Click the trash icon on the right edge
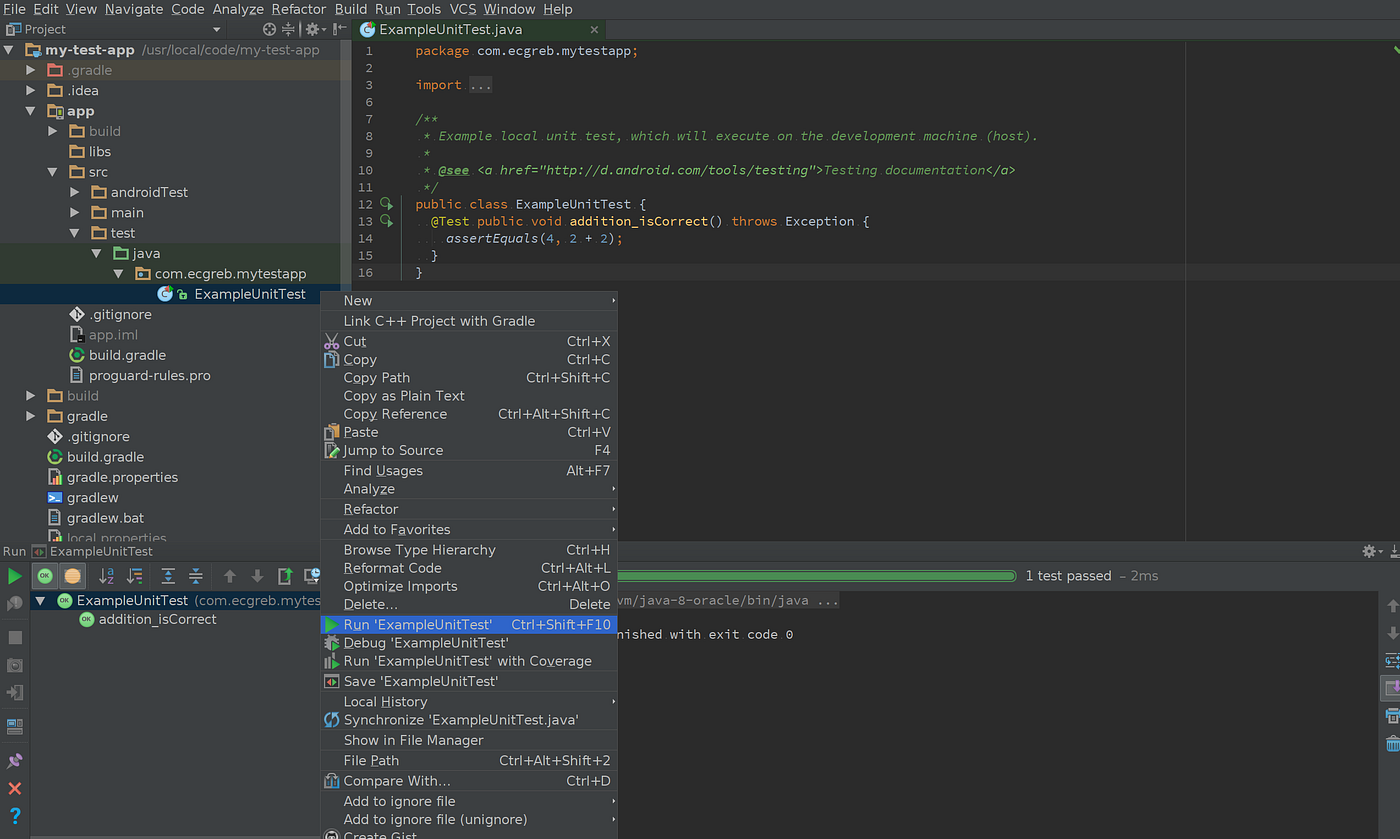Image resolution: width=1400 pixels, height=839 pixels. coord(1393,743)
